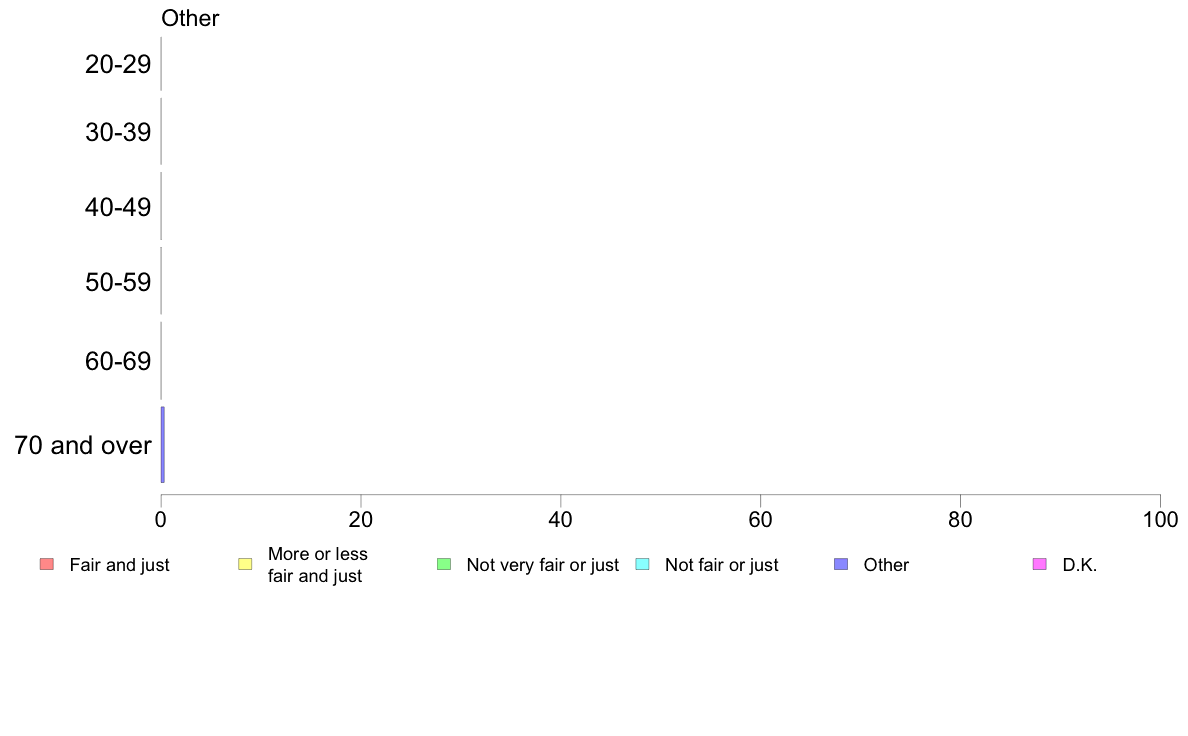Click the green Not very fair swatch
This screenshot has height=736, width=1188.
tap(444, 564)
